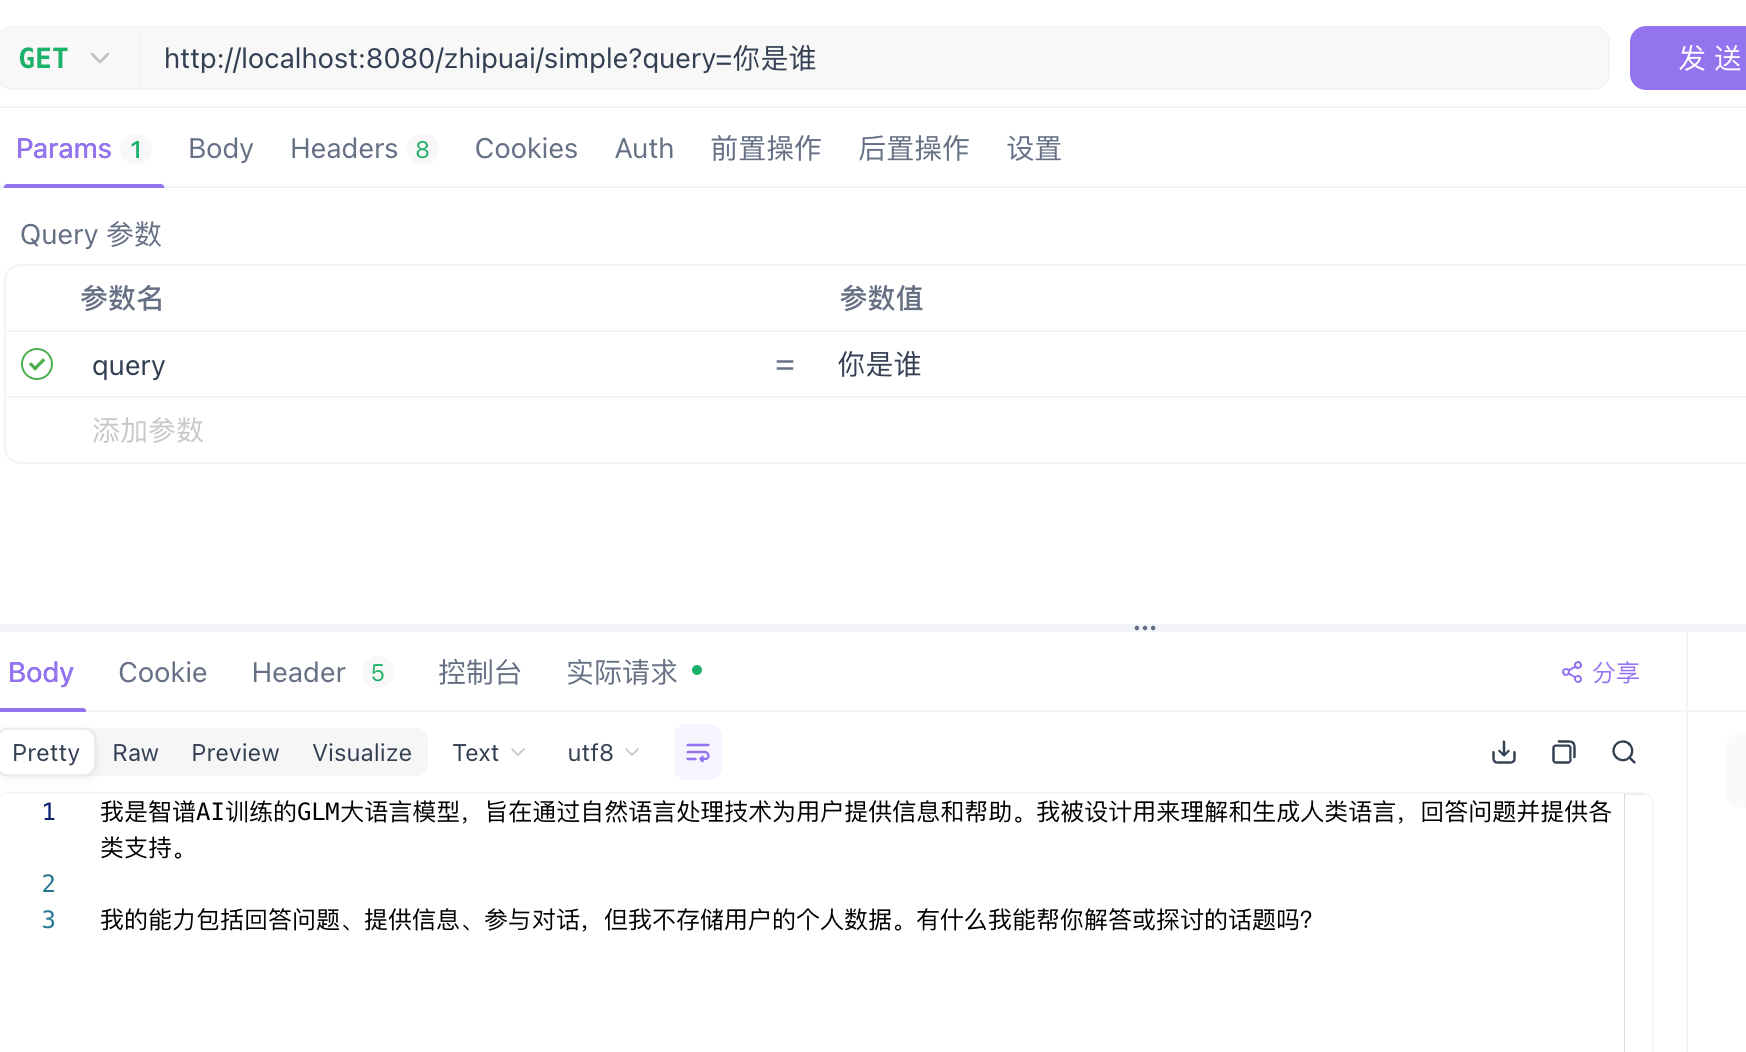
Task: Click the three-dot panel divider handle
Action: point(1145,628)
